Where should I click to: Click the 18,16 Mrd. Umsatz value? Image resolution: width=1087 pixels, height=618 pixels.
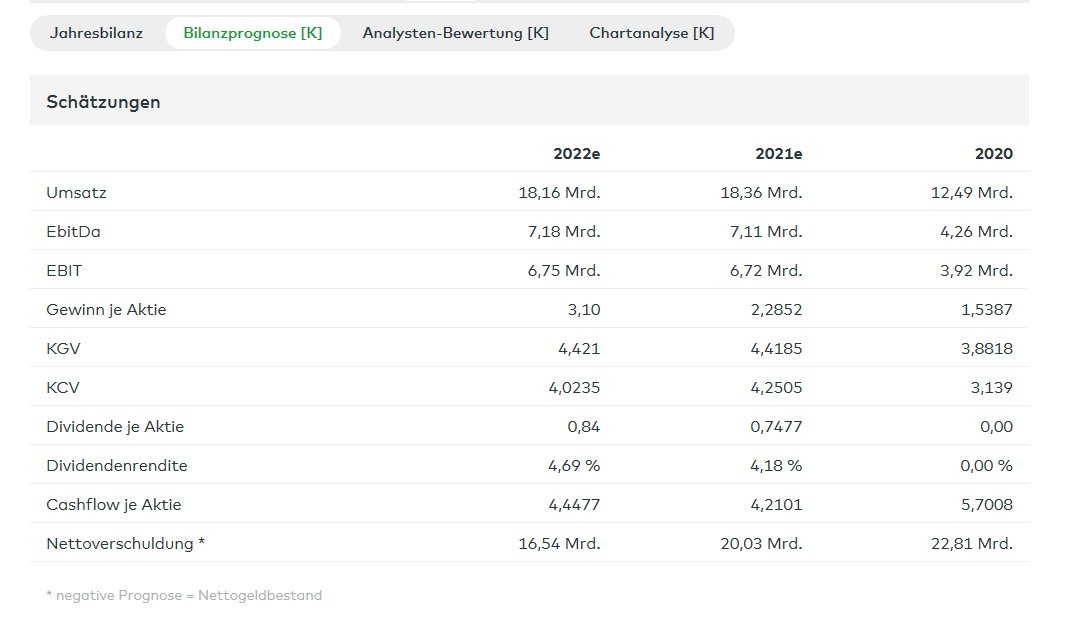coord(559,192)
